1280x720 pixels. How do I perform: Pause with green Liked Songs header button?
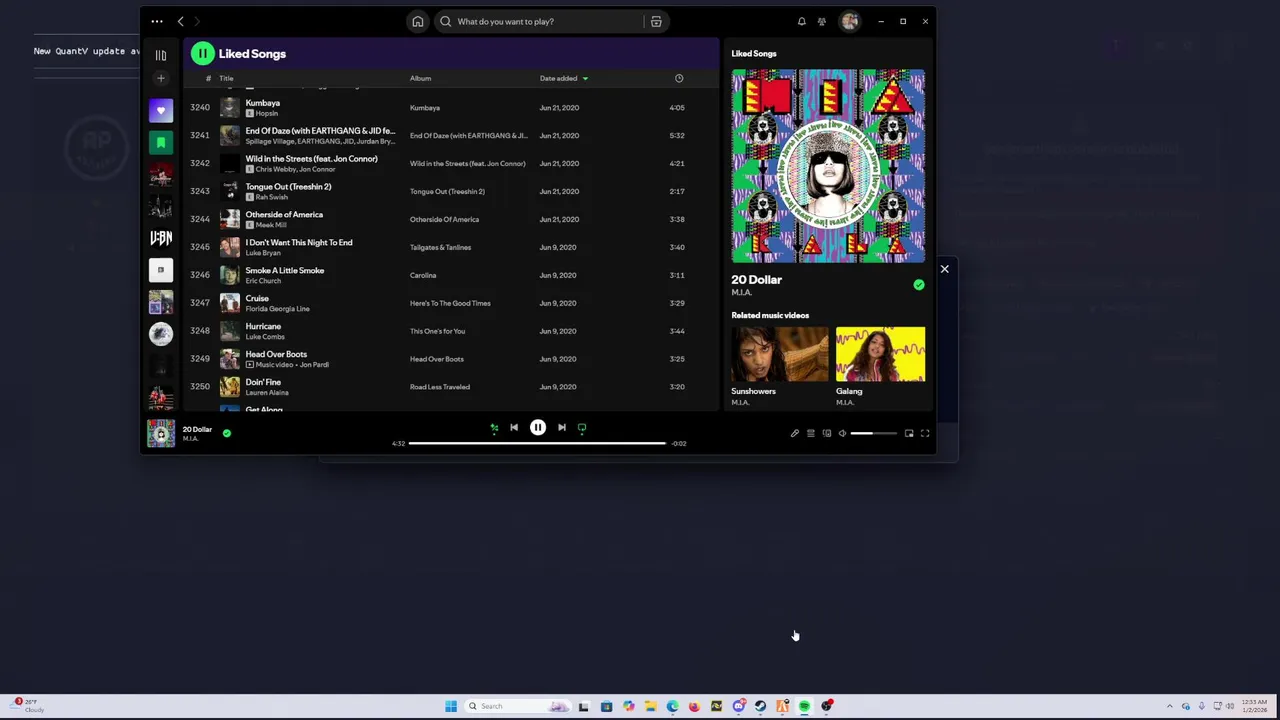(x=203, y=54)
